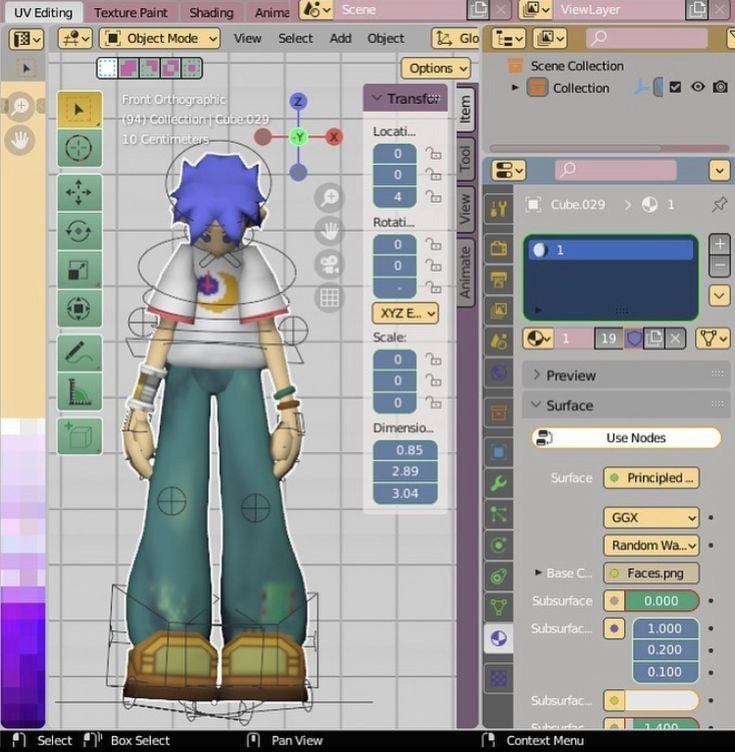
Task: Pick the Measure ruler tool
Action: coord(78,391)
